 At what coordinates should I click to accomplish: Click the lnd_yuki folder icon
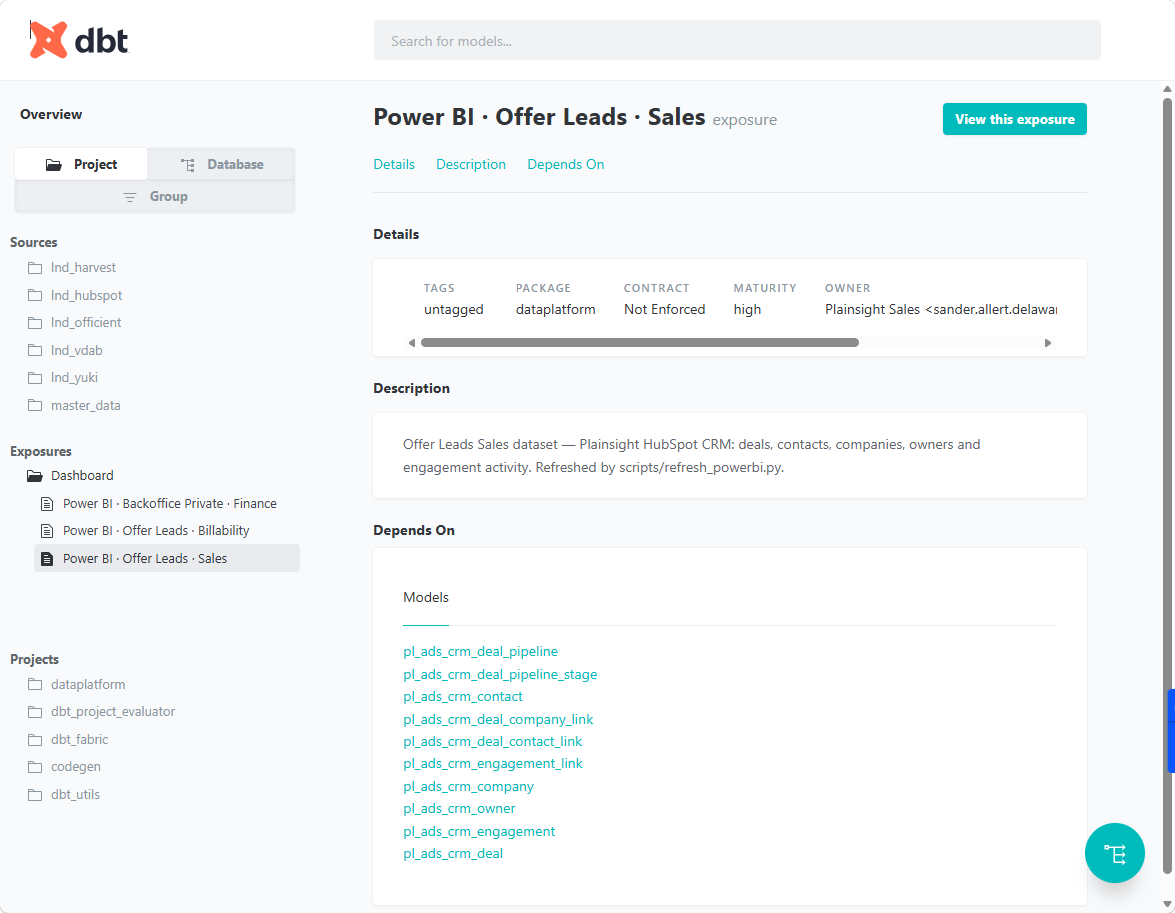(35, 377)
